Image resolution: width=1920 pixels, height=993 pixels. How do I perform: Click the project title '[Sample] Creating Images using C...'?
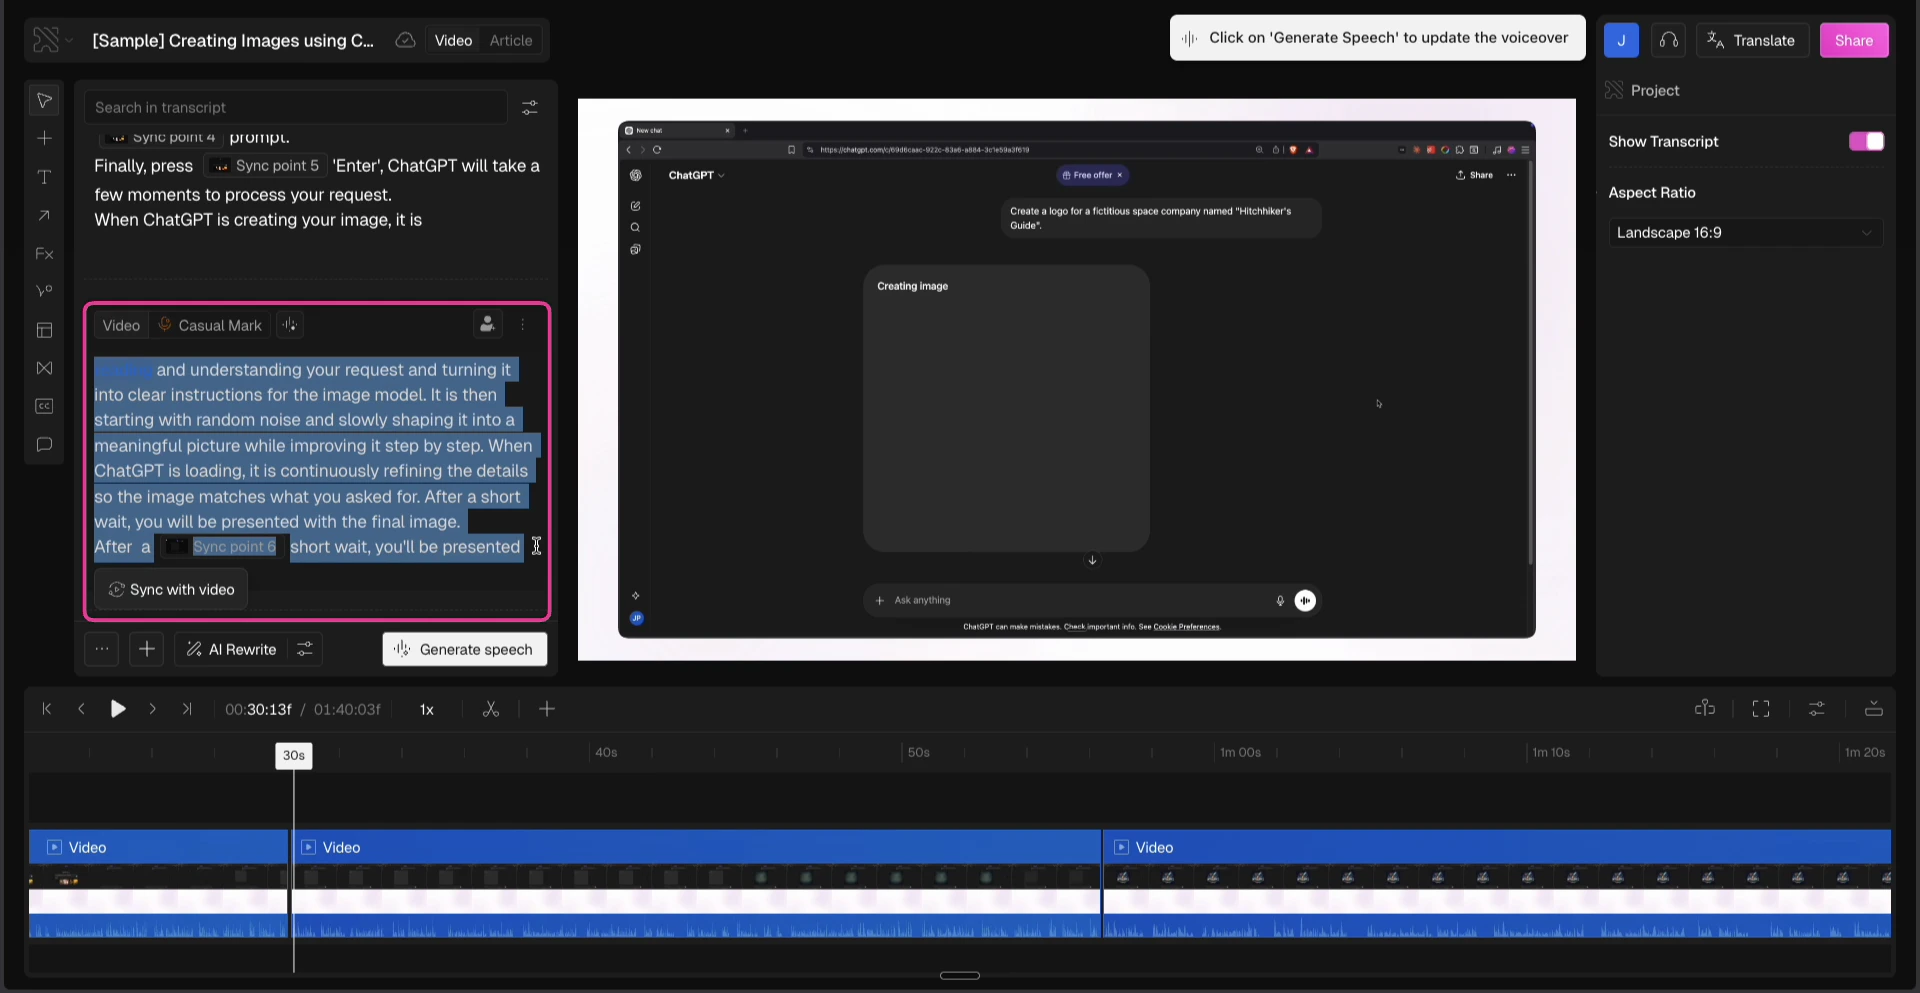click(x=233, y=40)
